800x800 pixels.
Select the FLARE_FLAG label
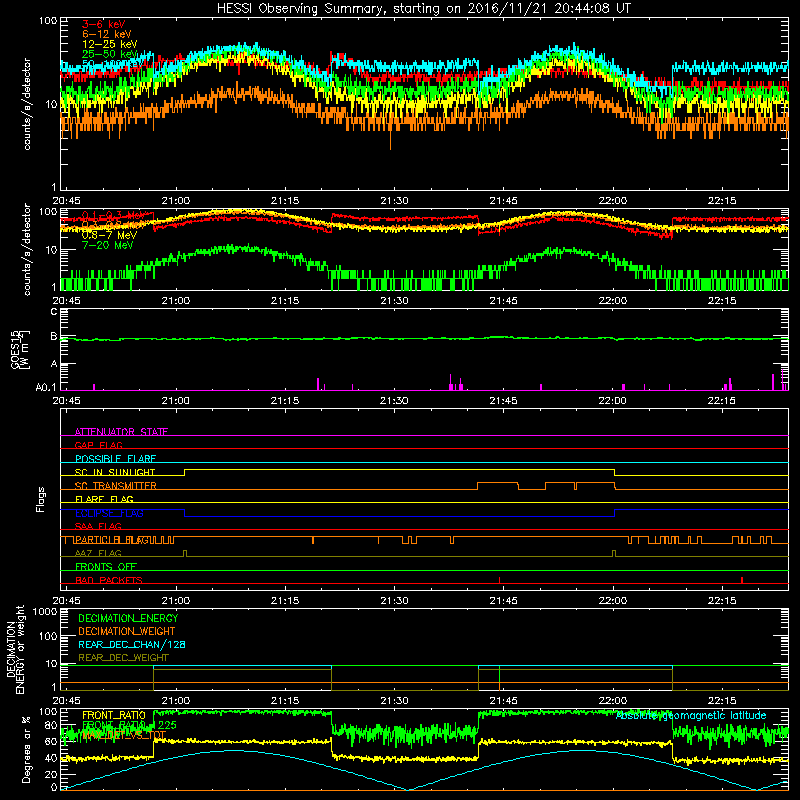point(104,499)
